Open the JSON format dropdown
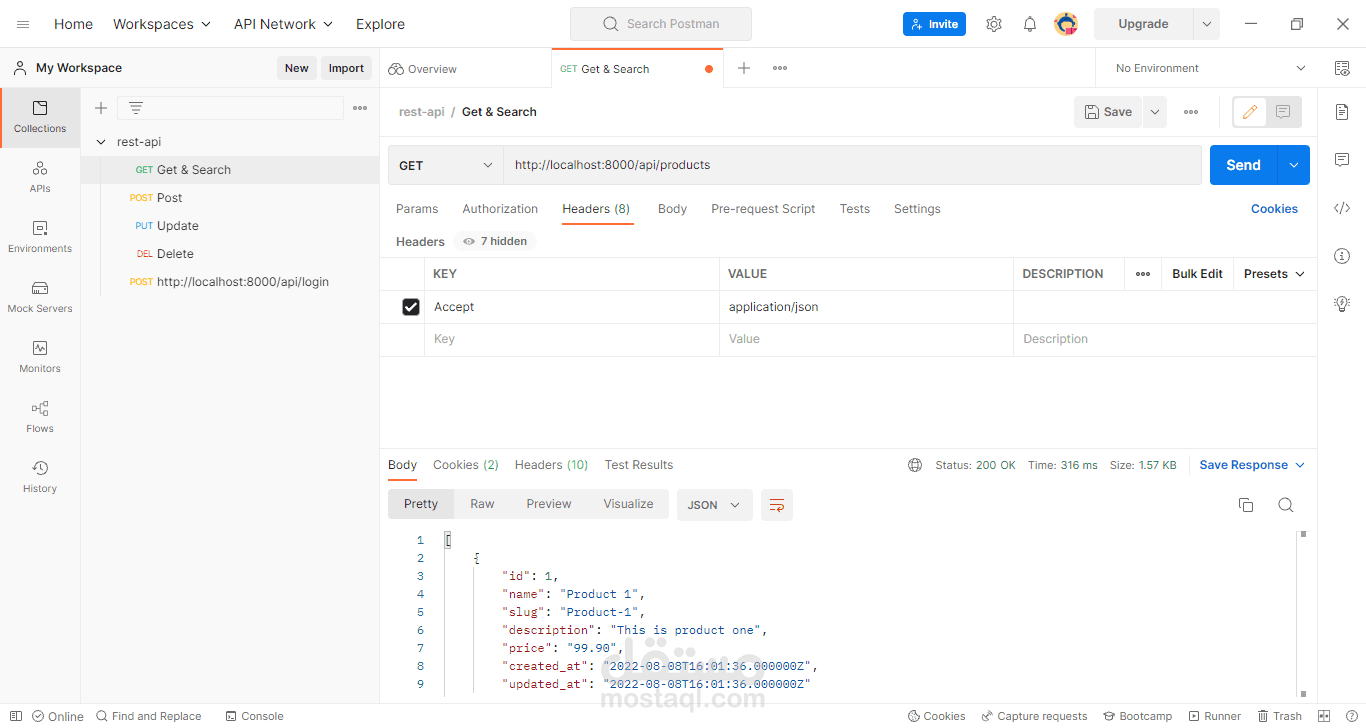 tap(715, 505)
